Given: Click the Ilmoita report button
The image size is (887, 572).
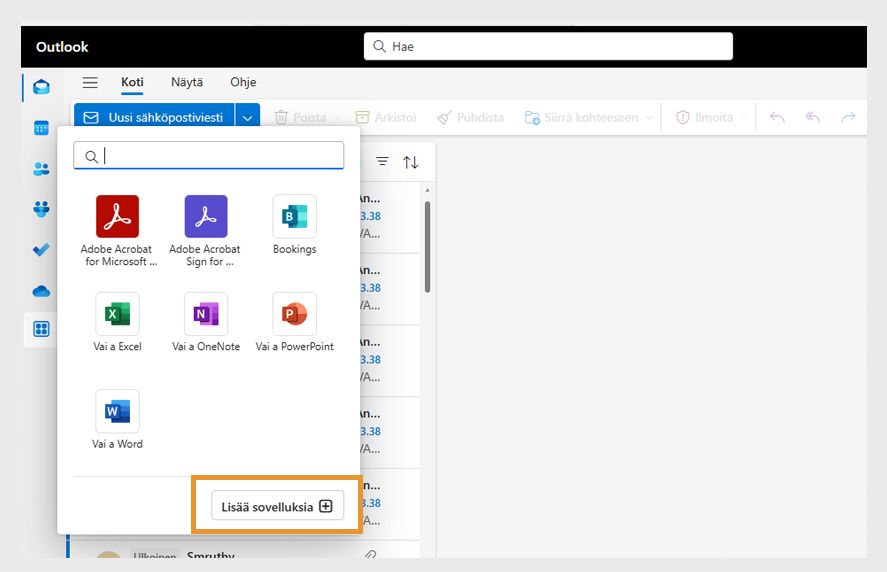Looking at the screenshot, I should coord(704,117).
